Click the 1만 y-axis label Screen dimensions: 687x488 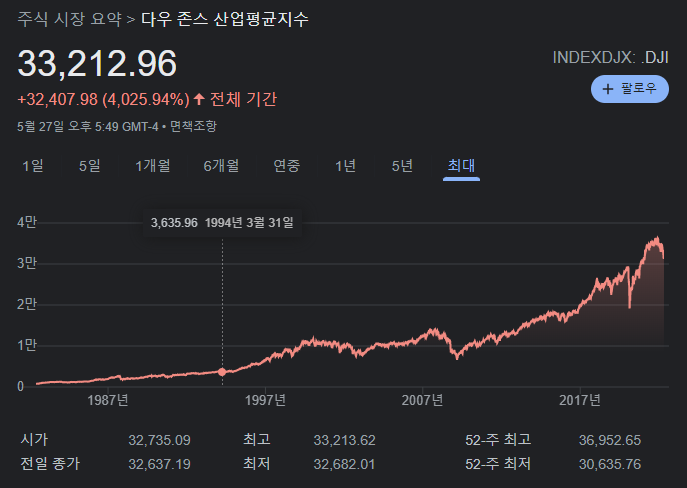point(27,346)
